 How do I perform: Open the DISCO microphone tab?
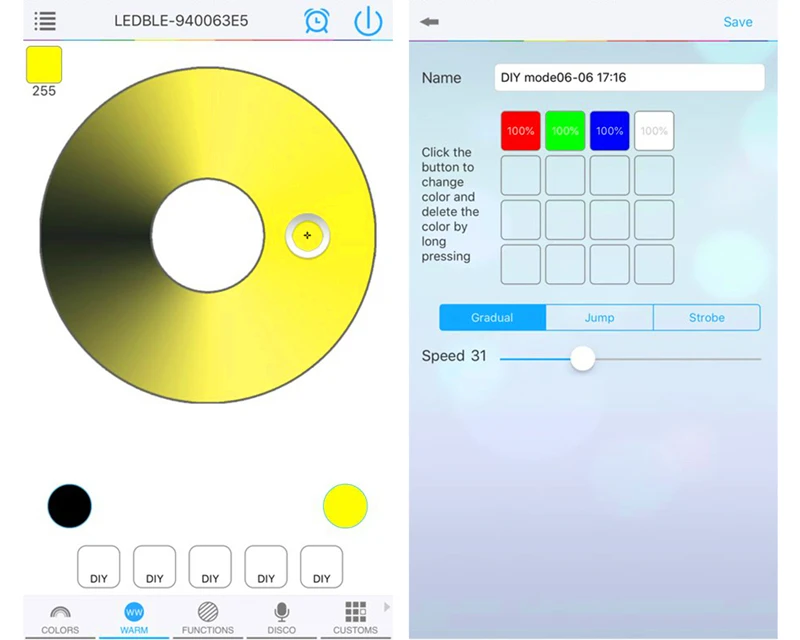(x=282, y=619)
